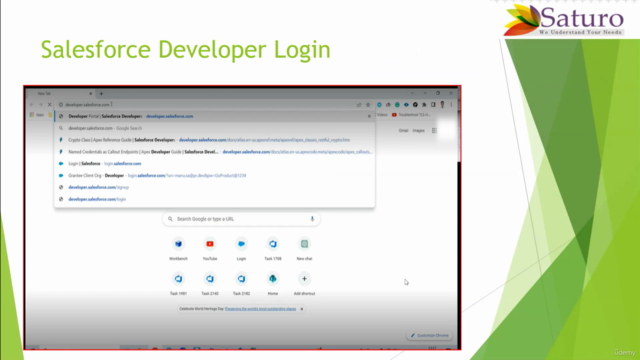Stop loading with the X button
Screen dimensions: 640x360
click(49, 104)
